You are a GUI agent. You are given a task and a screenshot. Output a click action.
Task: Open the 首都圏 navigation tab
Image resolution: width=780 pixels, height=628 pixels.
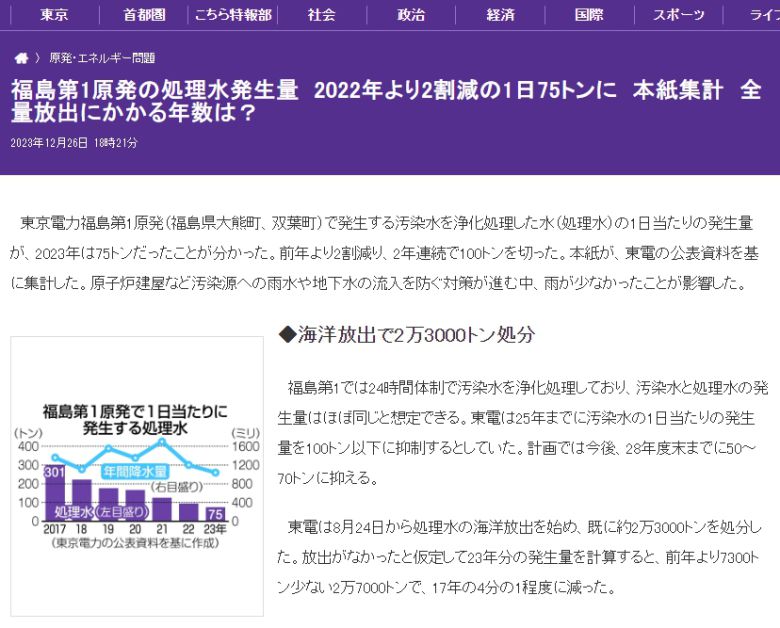[144, 15]
